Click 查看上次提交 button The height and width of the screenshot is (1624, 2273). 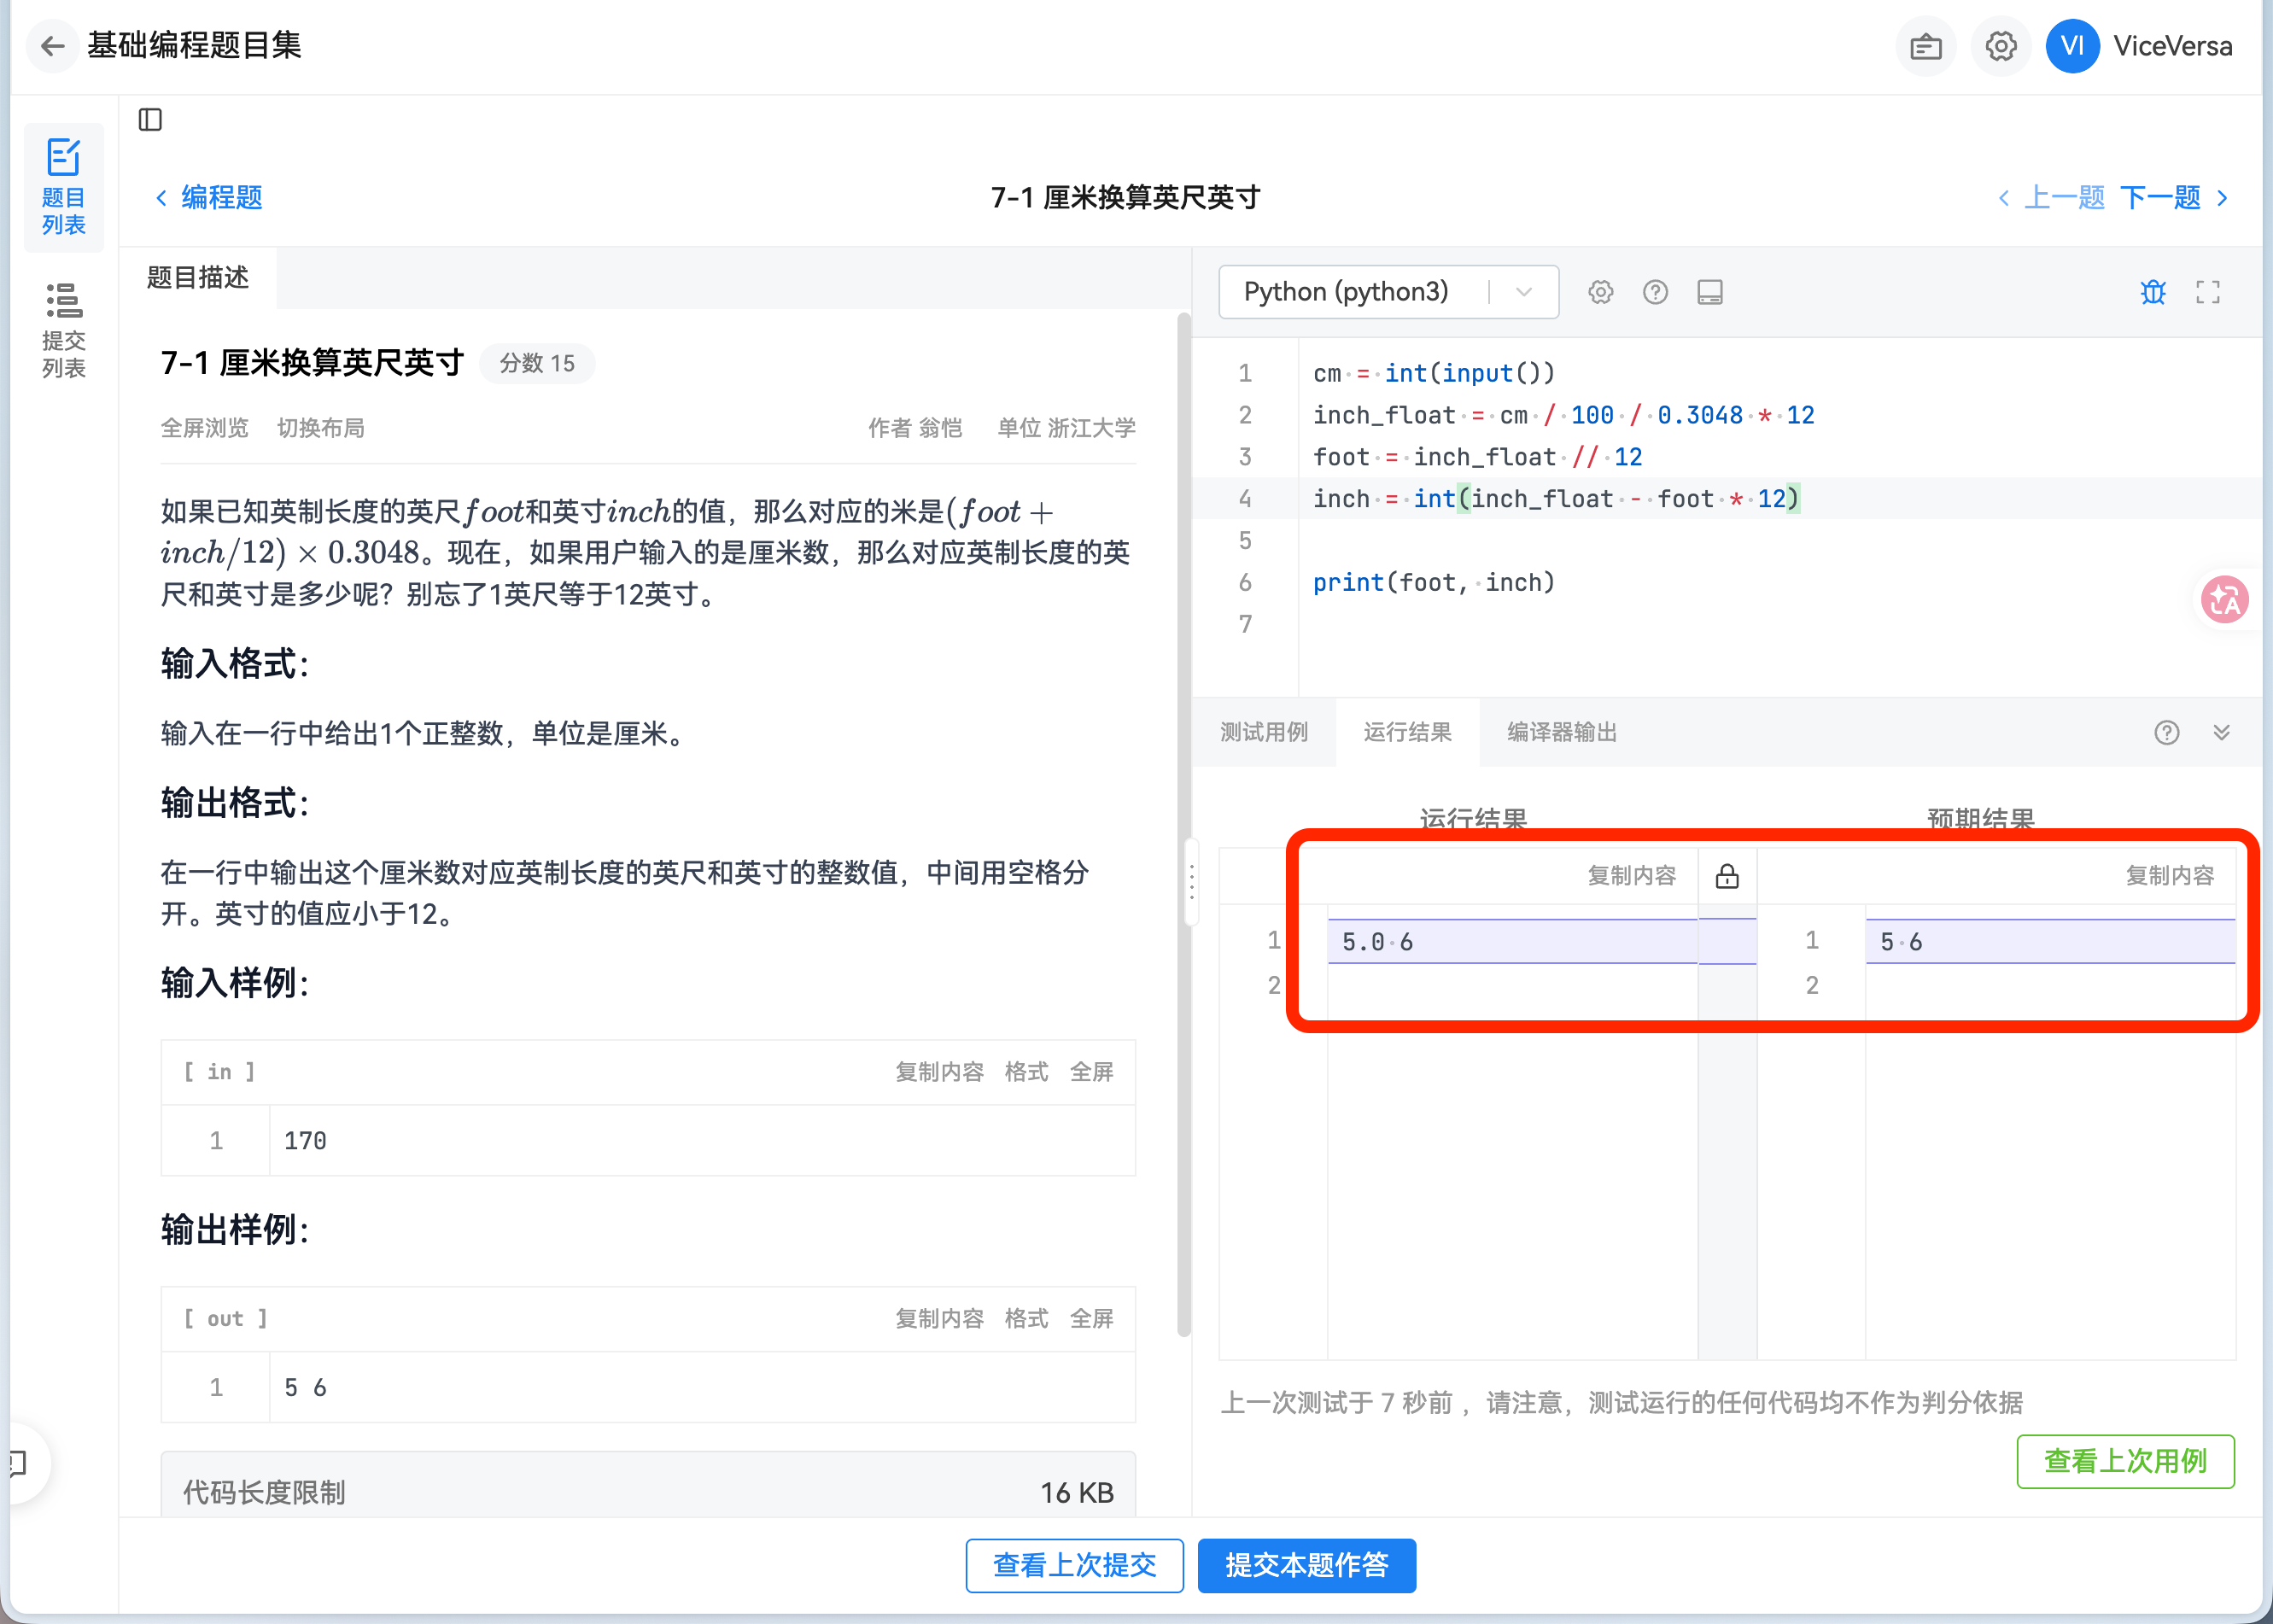1074,1566
